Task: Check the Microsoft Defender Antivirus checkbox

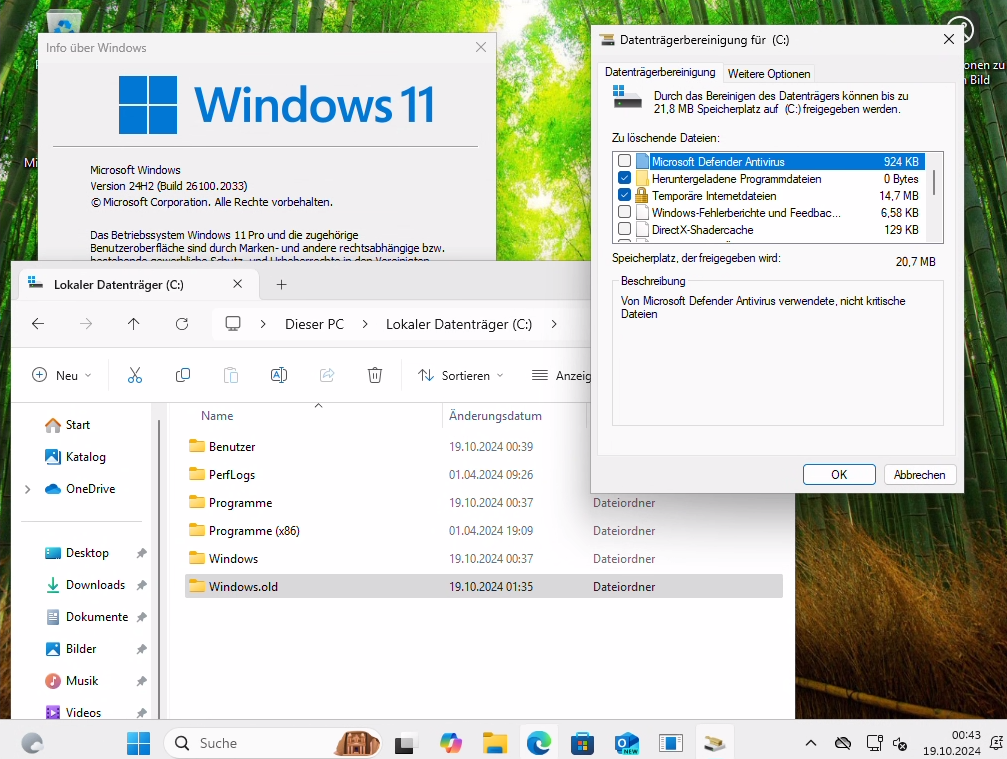Action: [x=624, y=161]
